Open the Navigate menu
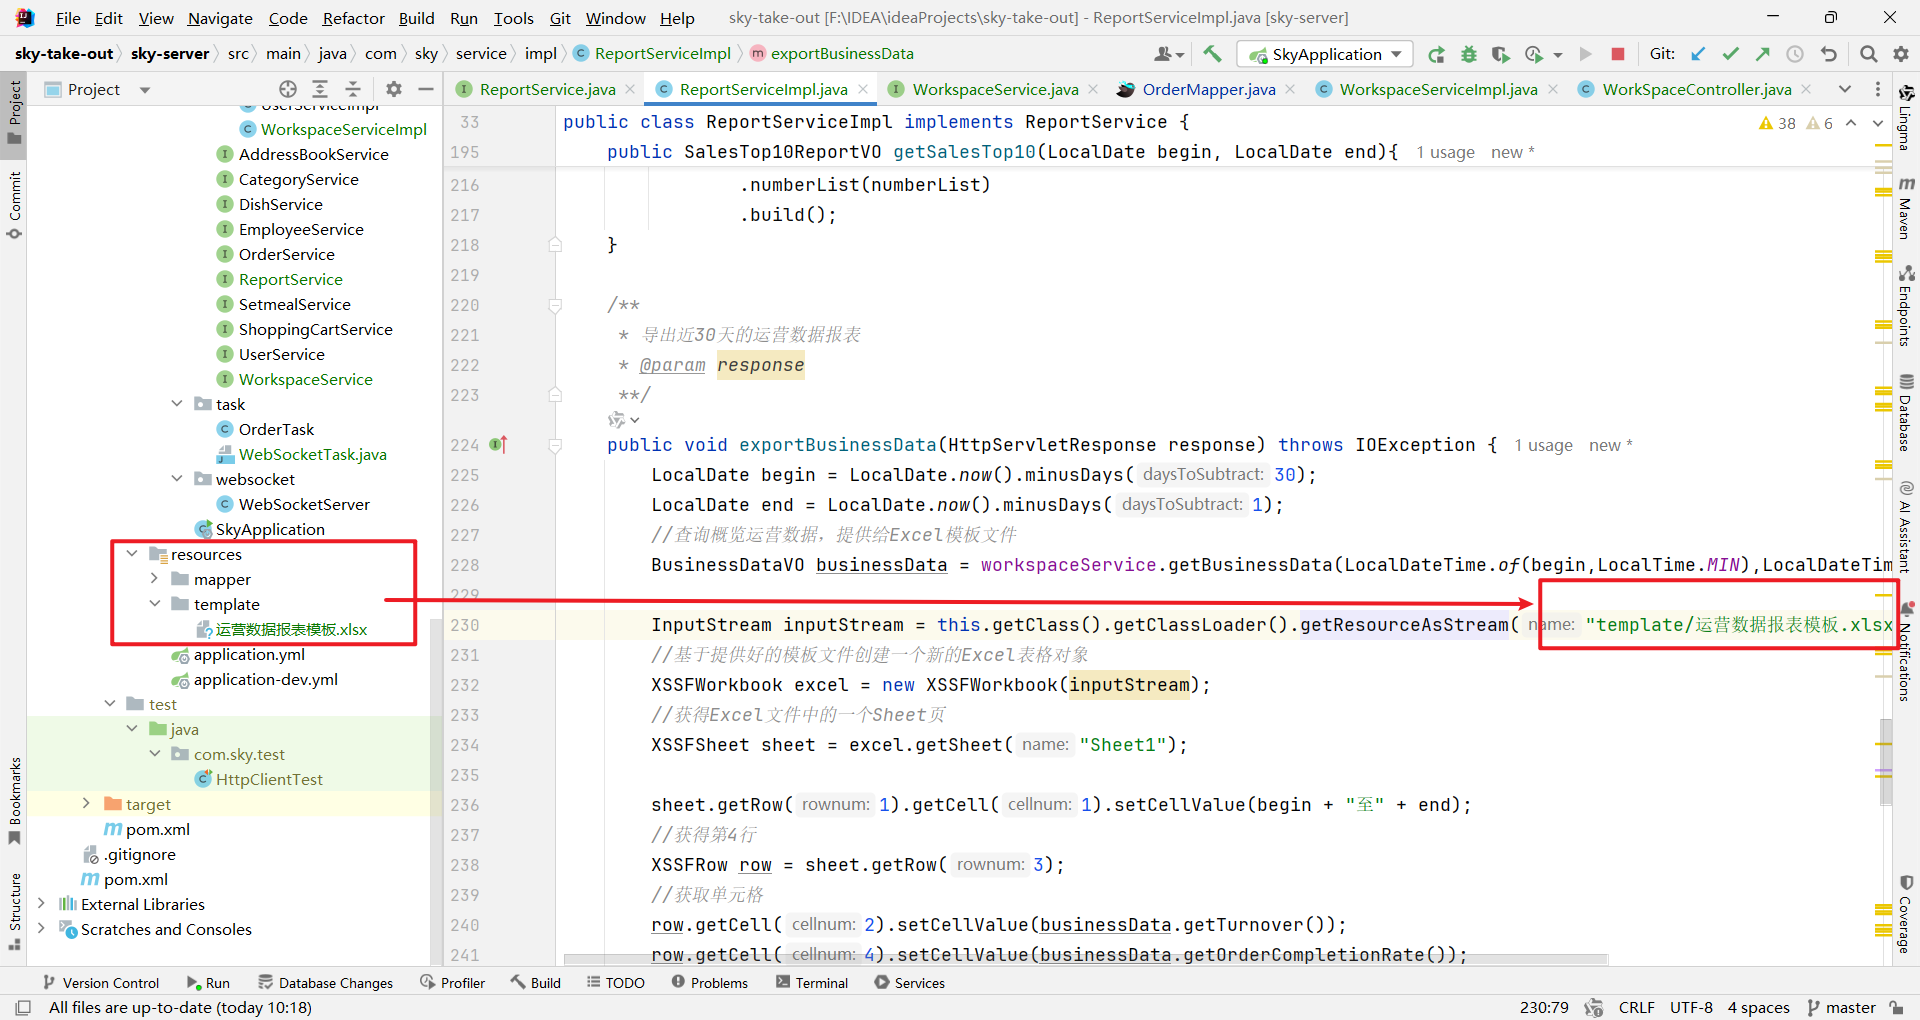This screenshot has height=1020, width=1920. pos(220,18)
